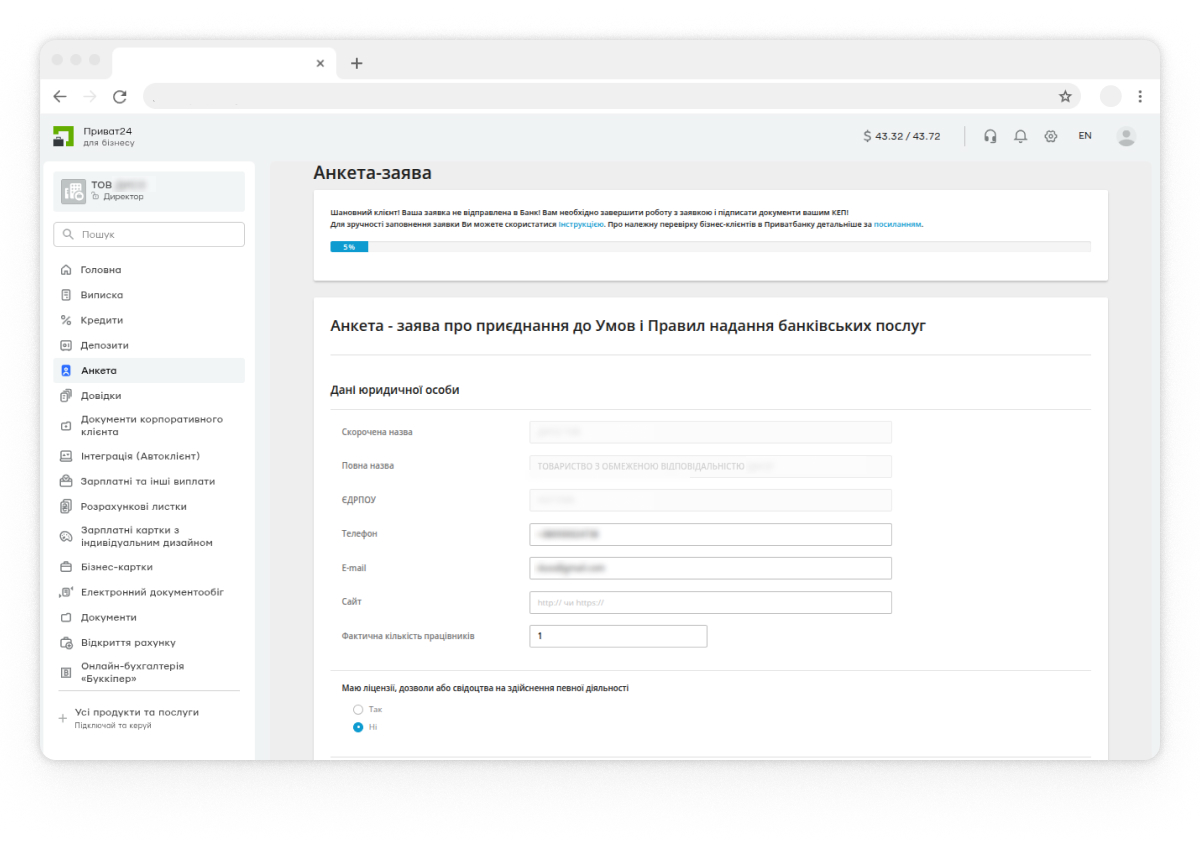
Task: Open browser three-dot menu
Action: point(1140,96)
